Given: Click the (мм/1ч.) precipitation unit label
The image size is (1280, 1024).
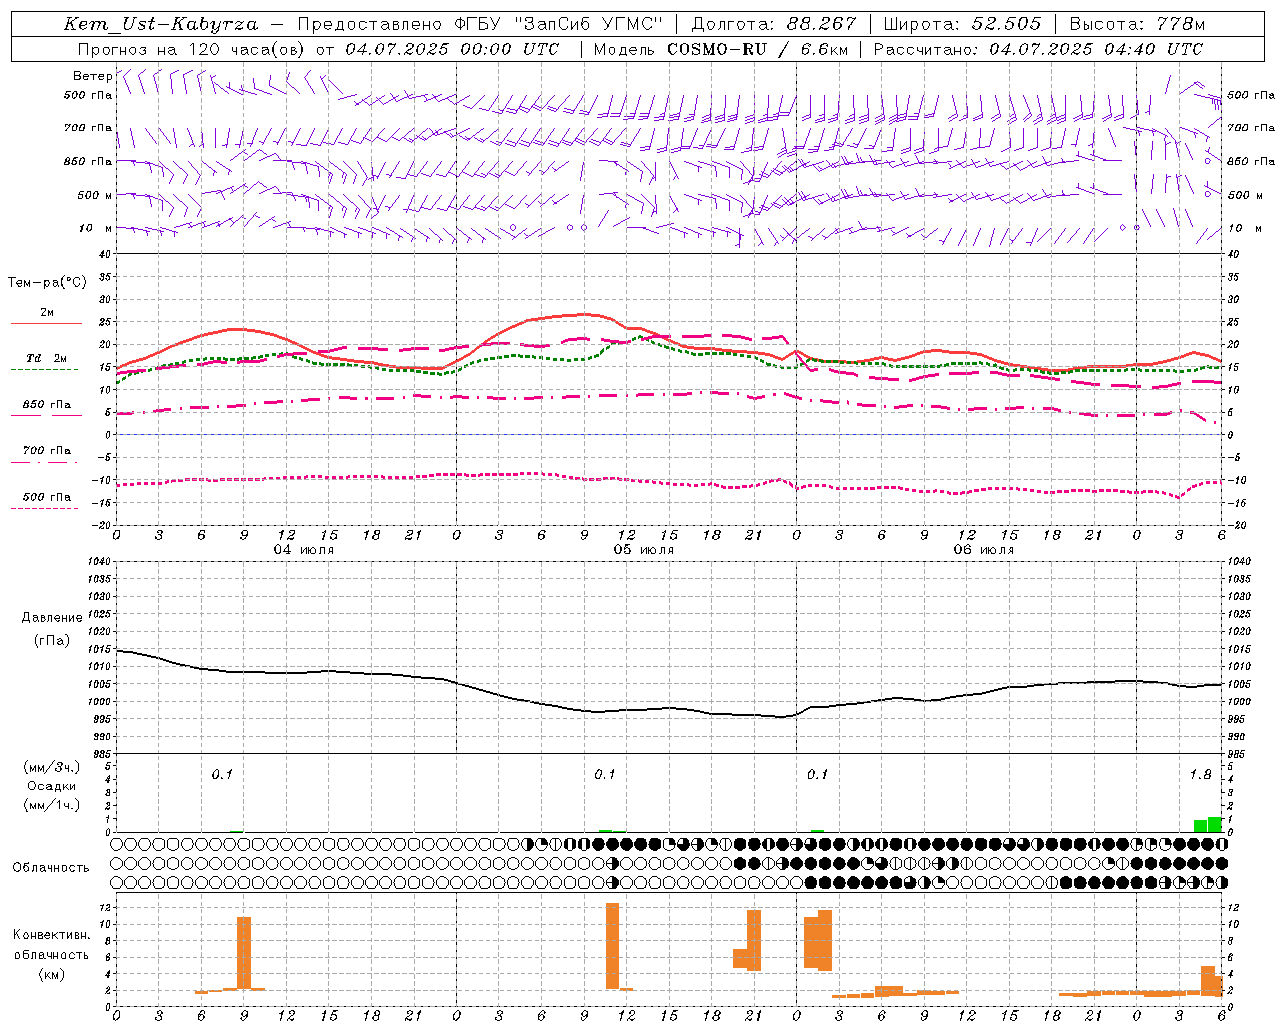Looking at the screenshot, I should tap(52, 805).
